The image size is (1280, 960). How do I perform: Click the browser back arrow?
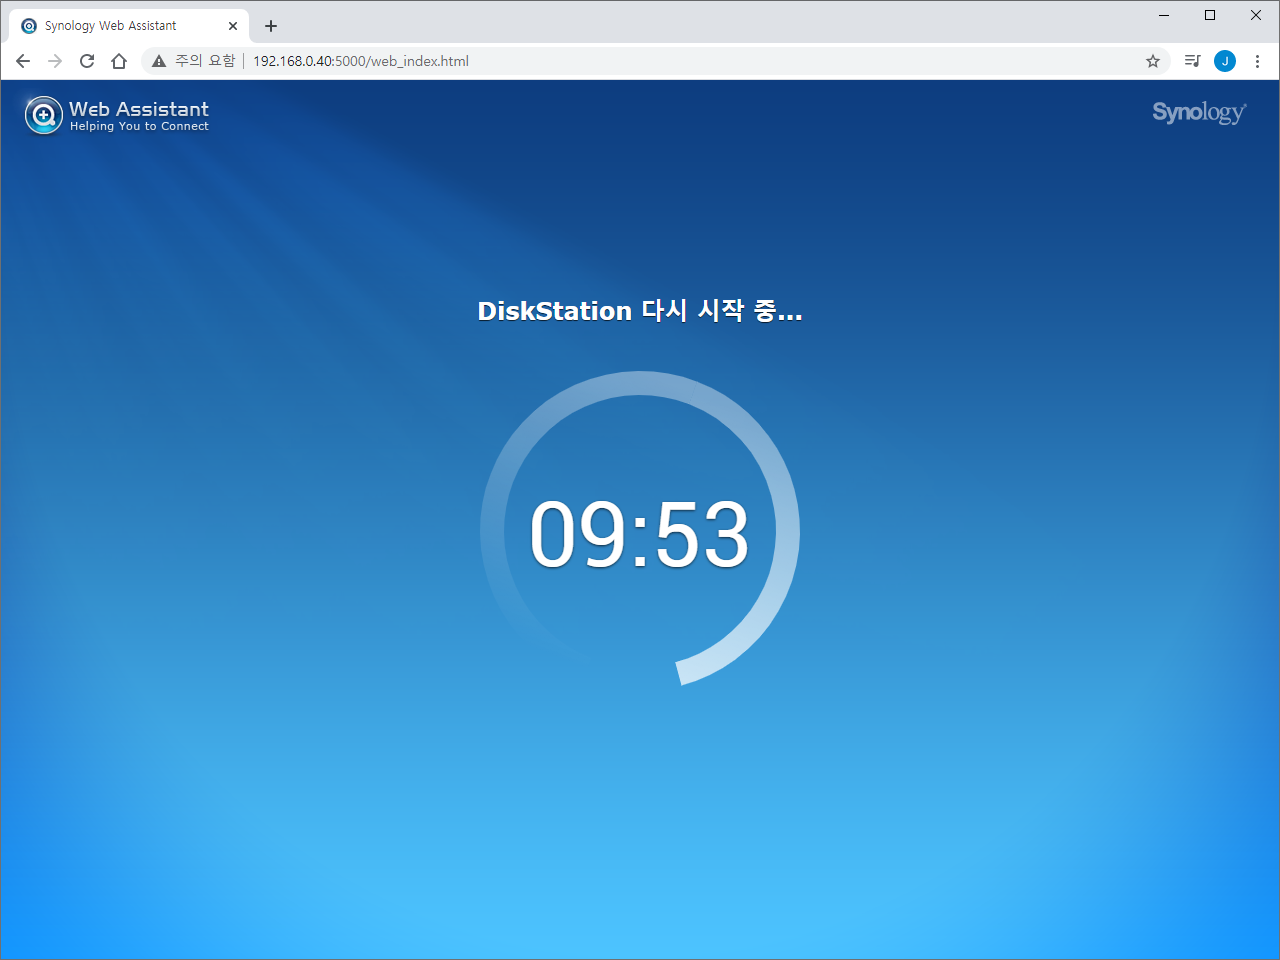(23, 61)
